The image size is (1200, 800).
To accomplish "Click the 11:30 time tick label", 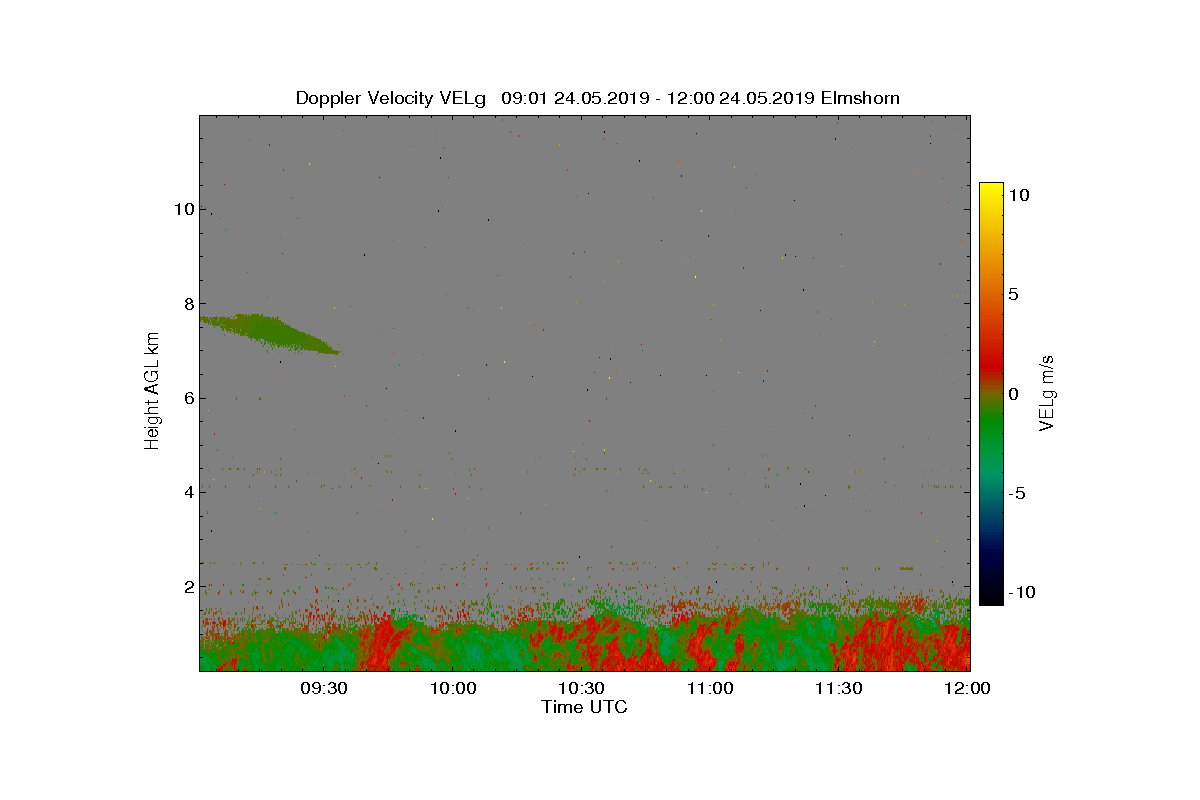I will pos(839,688).
